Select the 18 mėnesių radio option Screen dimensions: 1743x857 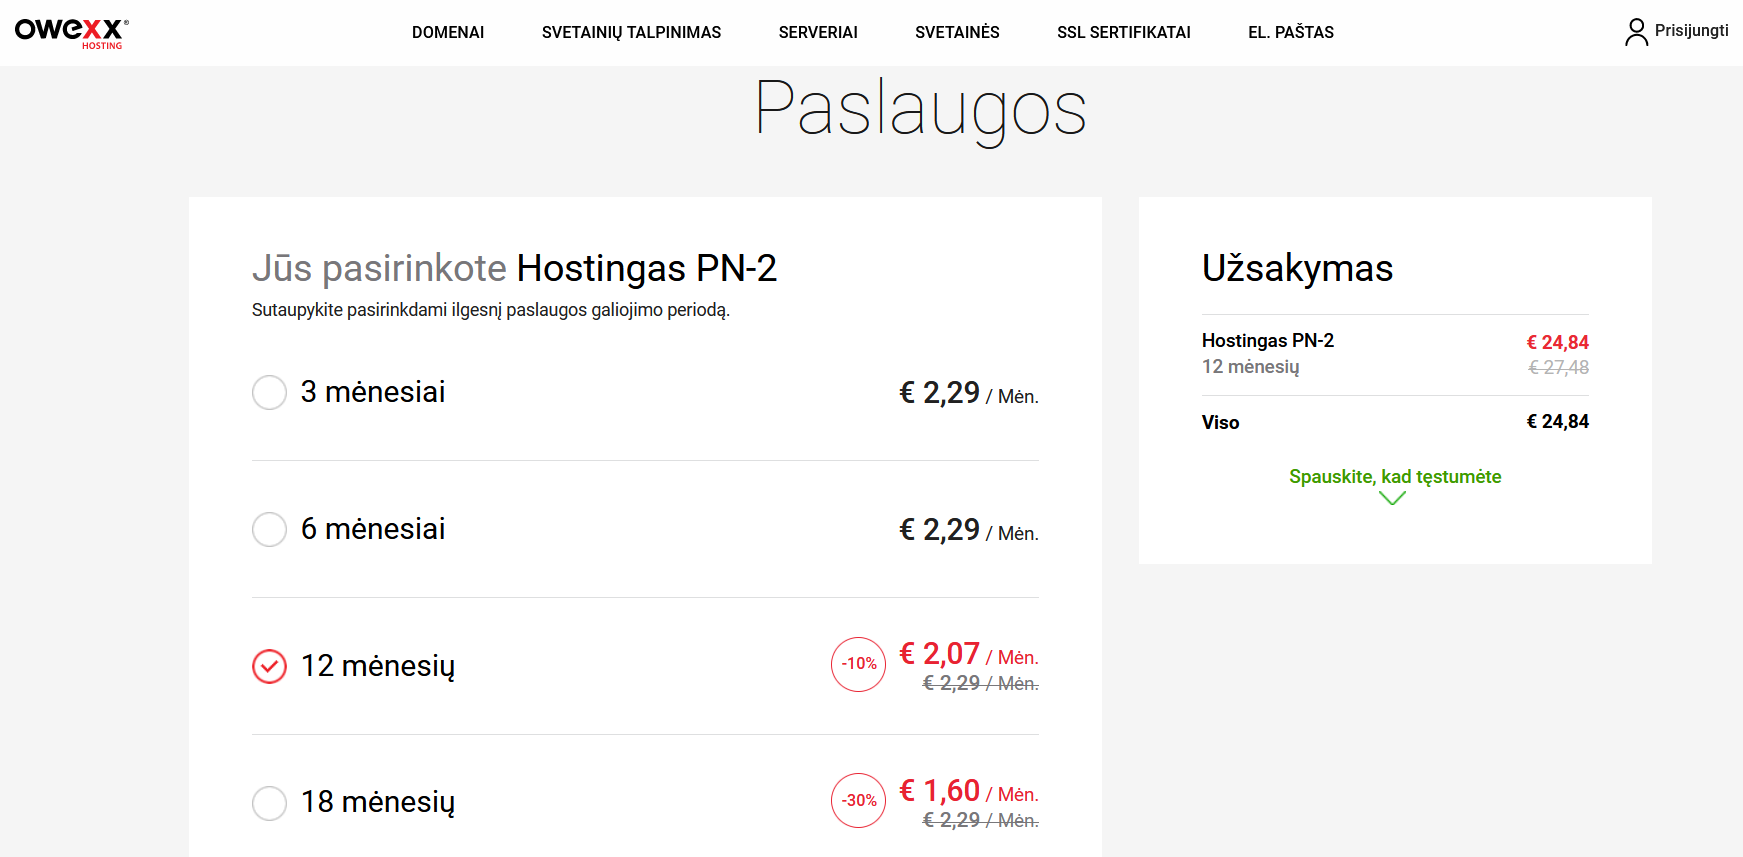[x=269, y=802]
